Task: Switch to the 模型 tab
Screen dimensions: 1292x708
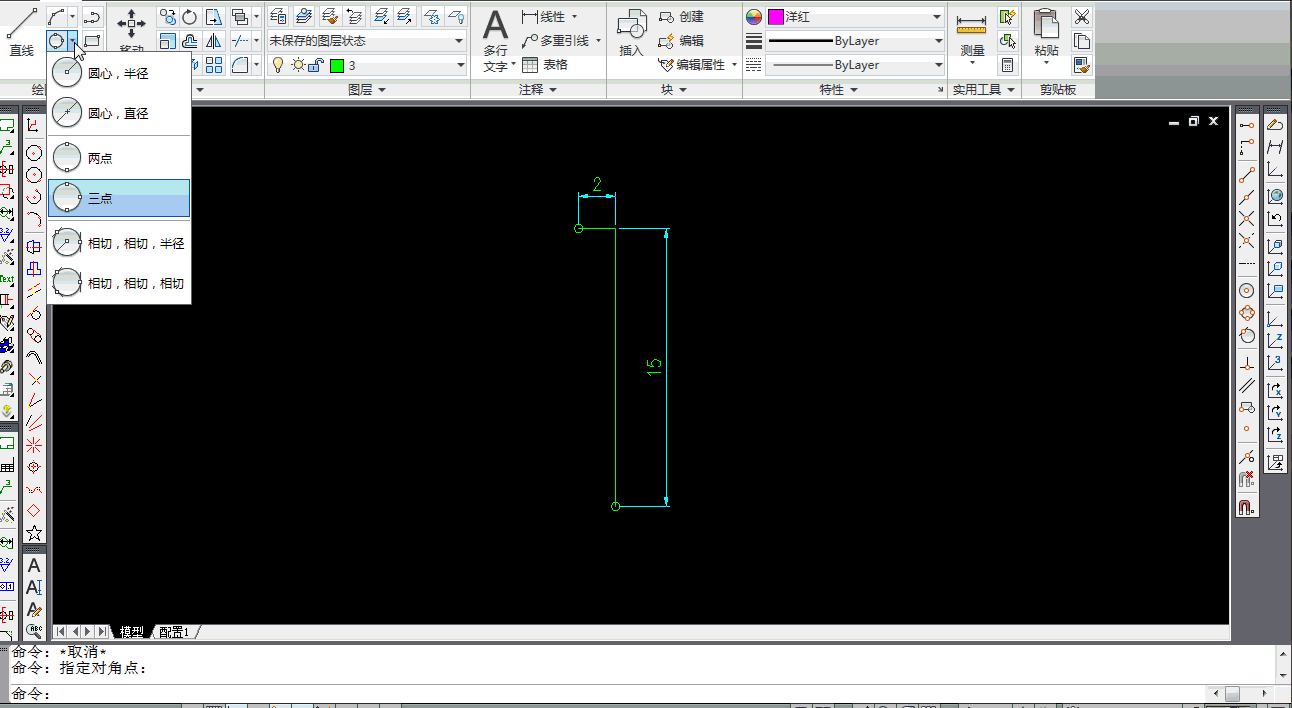Action: (132, 632)
